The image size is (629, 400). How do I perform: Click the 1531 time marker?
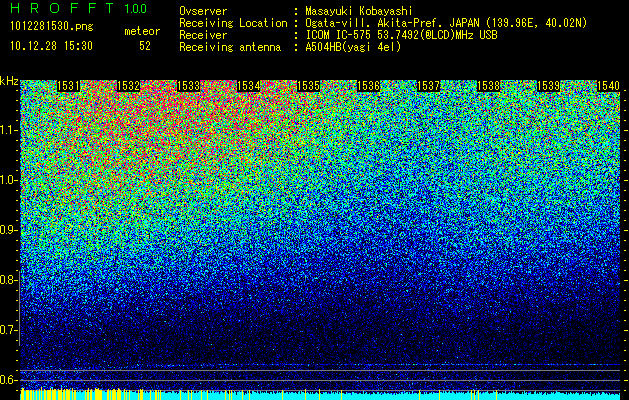point(69,86)
